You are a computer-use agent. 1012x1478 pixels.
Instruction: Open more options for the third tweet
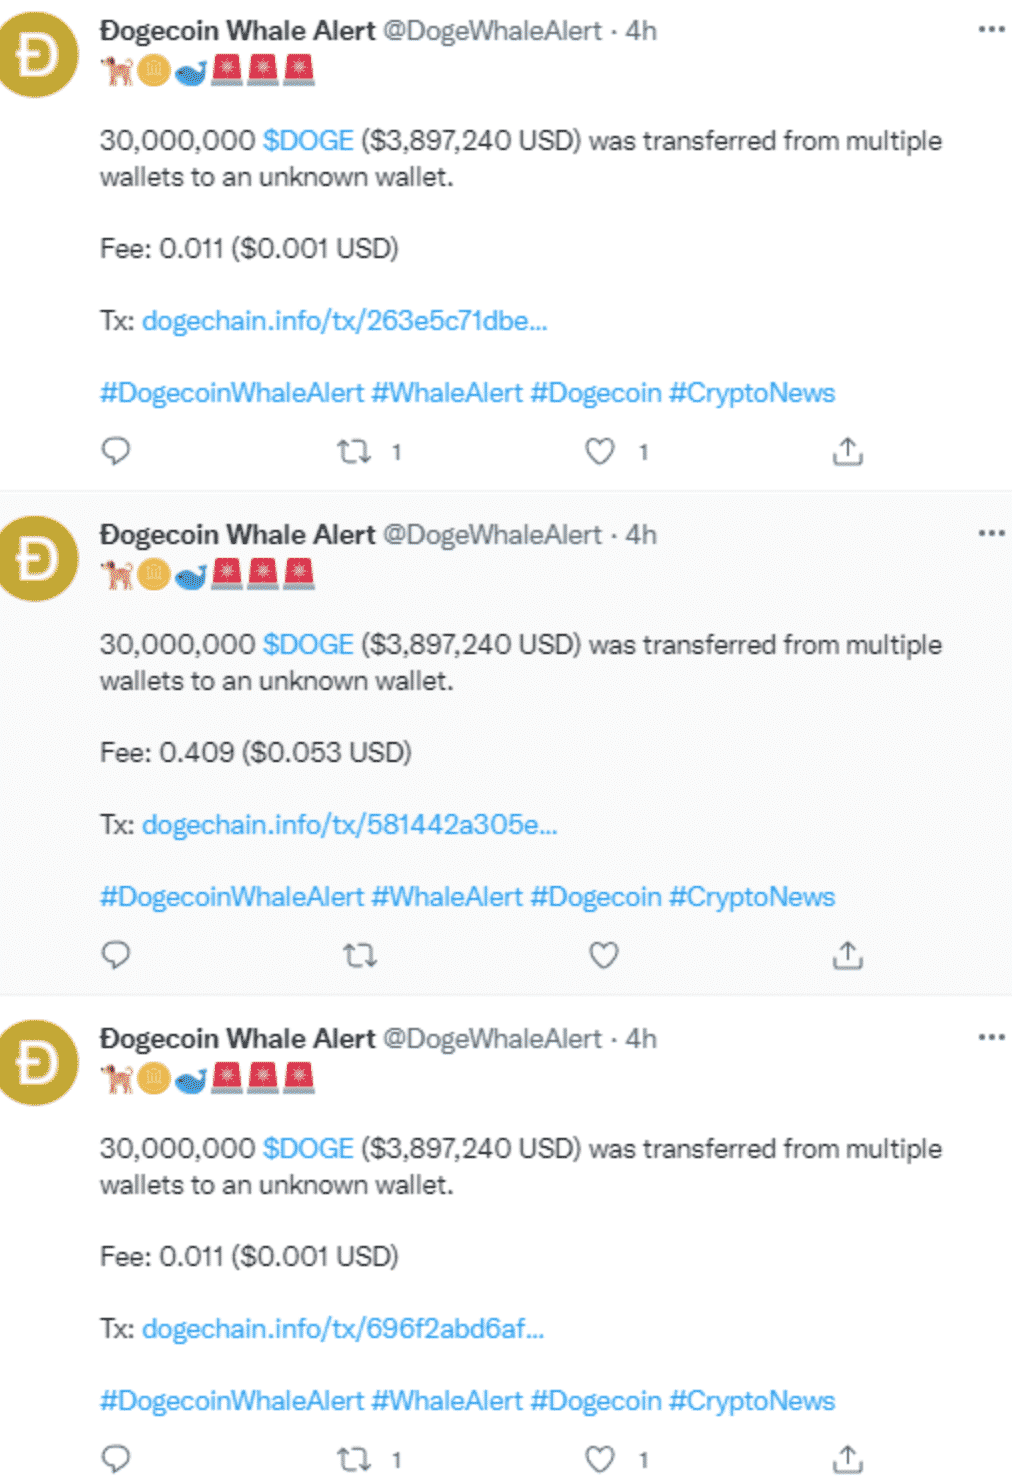991,1037
